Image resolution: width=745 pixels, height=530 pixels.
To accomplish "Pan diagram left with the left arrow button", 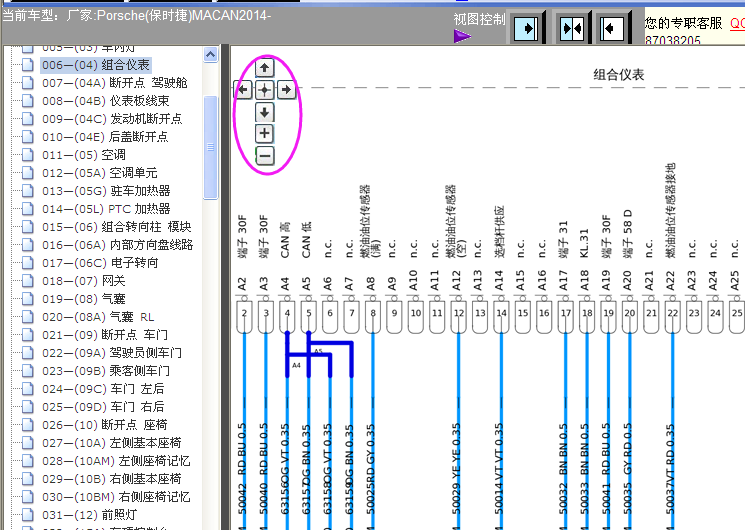I will (243, 89).
